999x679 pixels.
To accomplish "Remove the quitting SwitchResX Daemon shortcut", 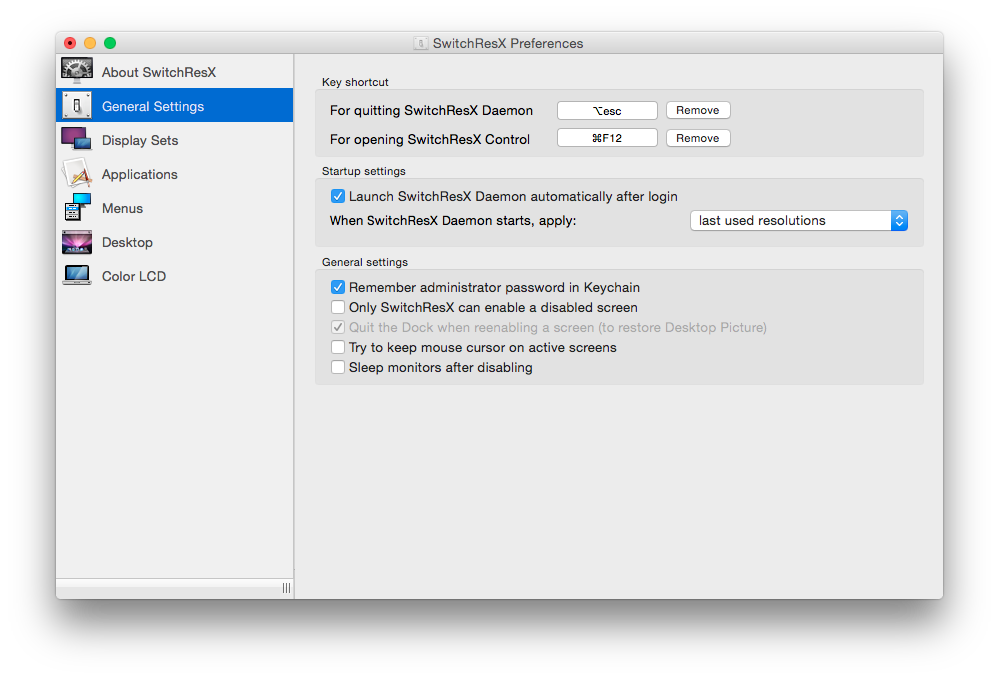I will 698,110.
